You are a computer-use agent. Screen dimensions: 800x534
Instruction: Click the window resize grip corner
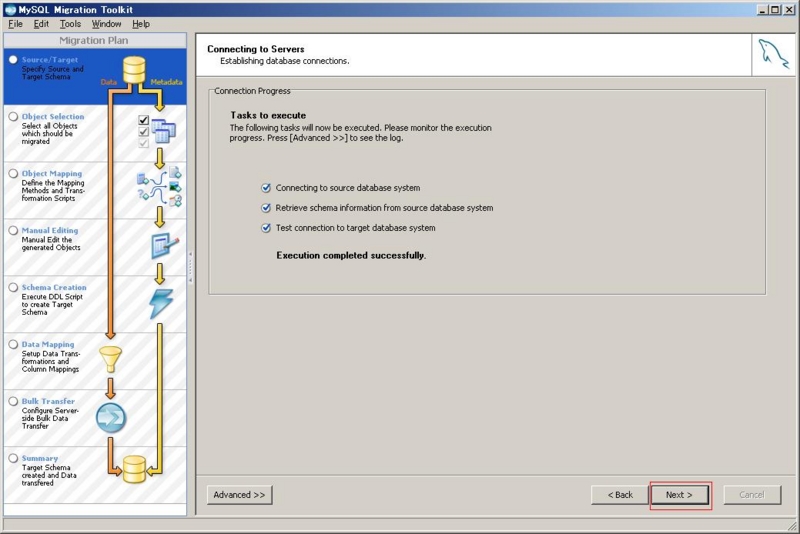[x=792, y=526]
